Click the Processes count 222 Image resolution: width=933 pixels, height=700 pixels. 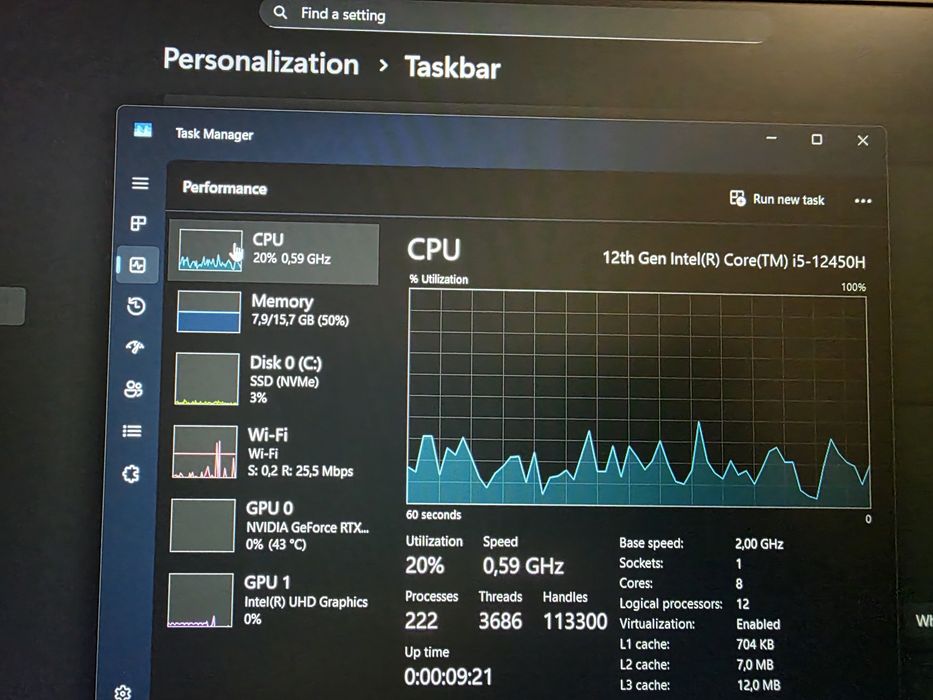click(x=421, y=621)
